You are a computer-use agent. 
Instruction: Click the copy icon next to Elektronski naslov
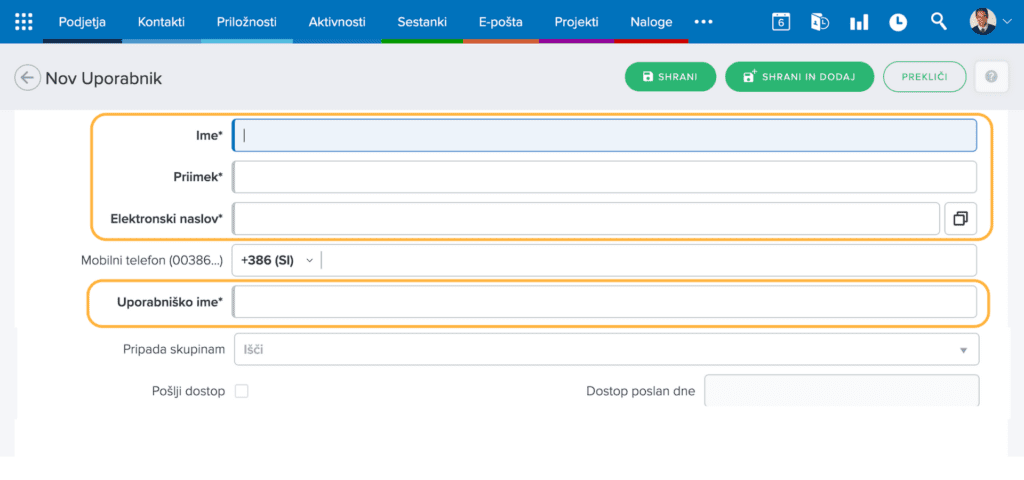pyautogui.click(x=960, y=218)
